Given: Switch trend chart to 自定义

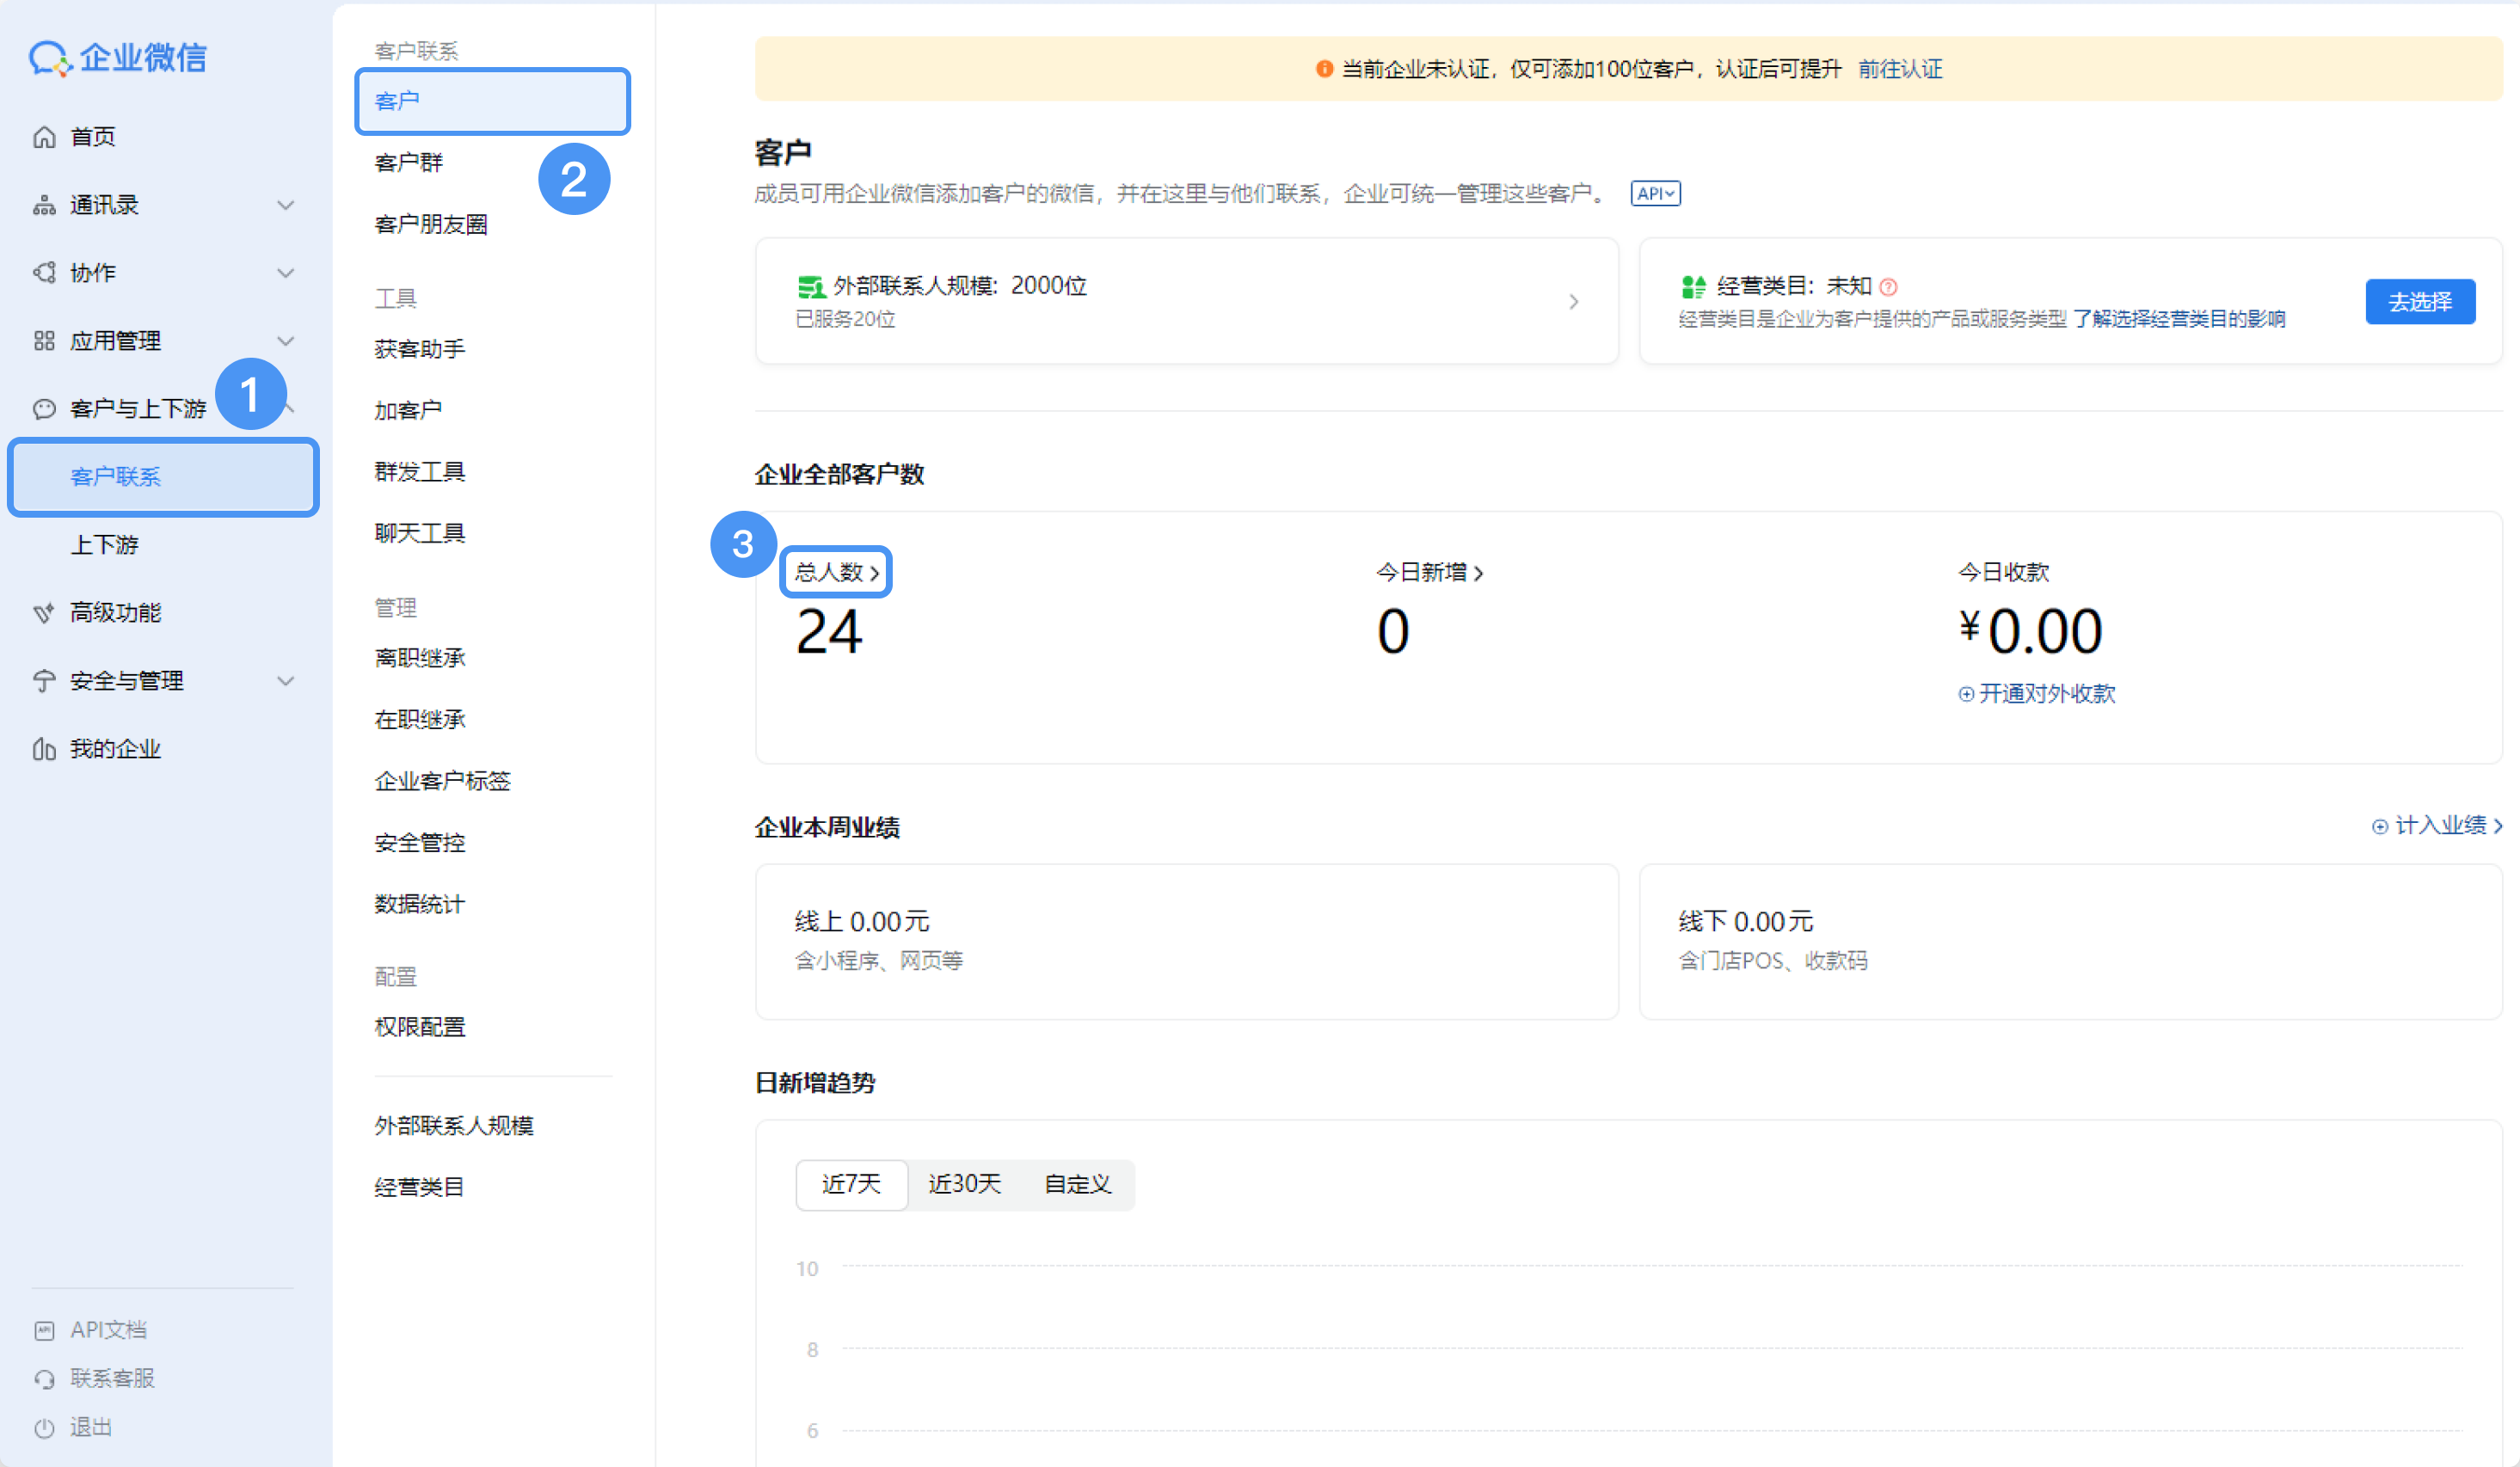Looking at the screenshot, I should click(1078, 1185).
